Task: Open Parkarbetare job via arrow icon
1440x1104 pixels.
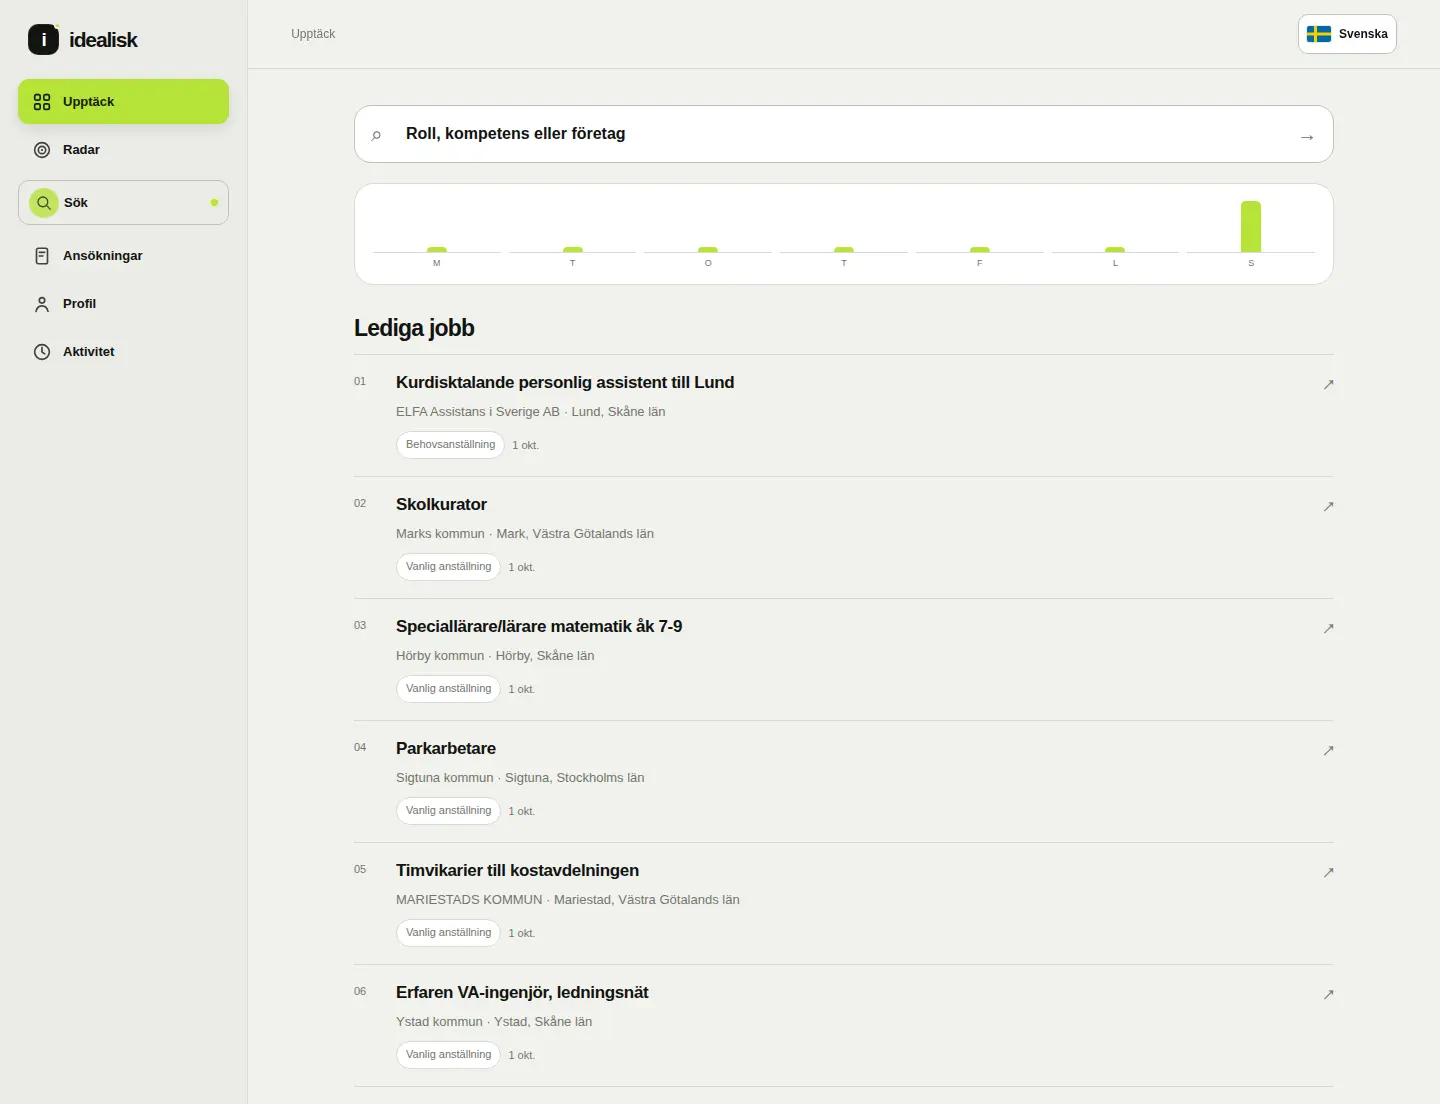Action: [x=1328, y=750]
